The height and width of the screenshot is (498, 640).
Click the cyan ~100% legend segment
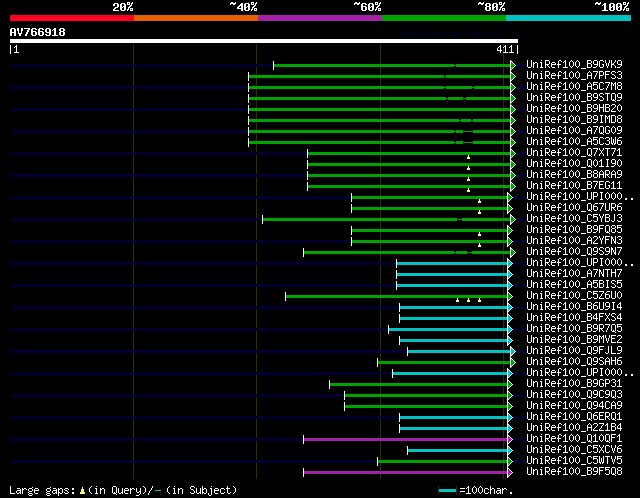click(x=569, y=18)
